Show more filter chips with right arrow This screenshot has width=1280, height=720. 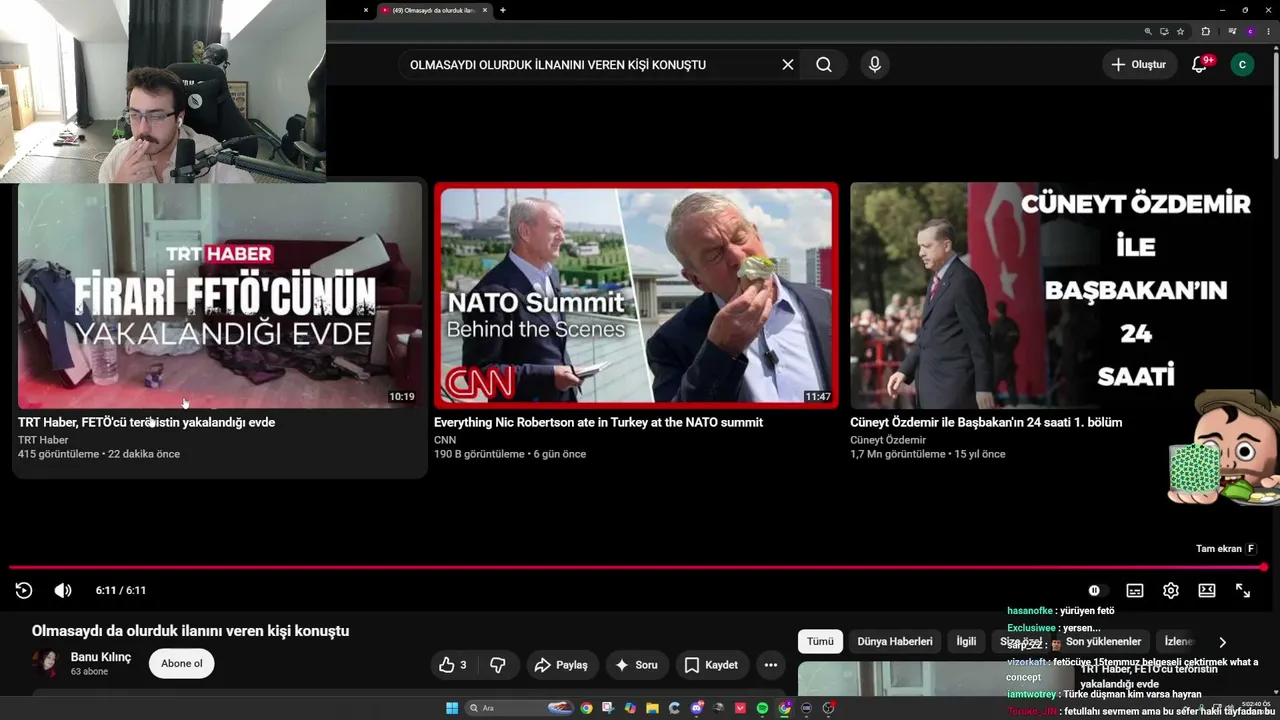point(1222,642)
